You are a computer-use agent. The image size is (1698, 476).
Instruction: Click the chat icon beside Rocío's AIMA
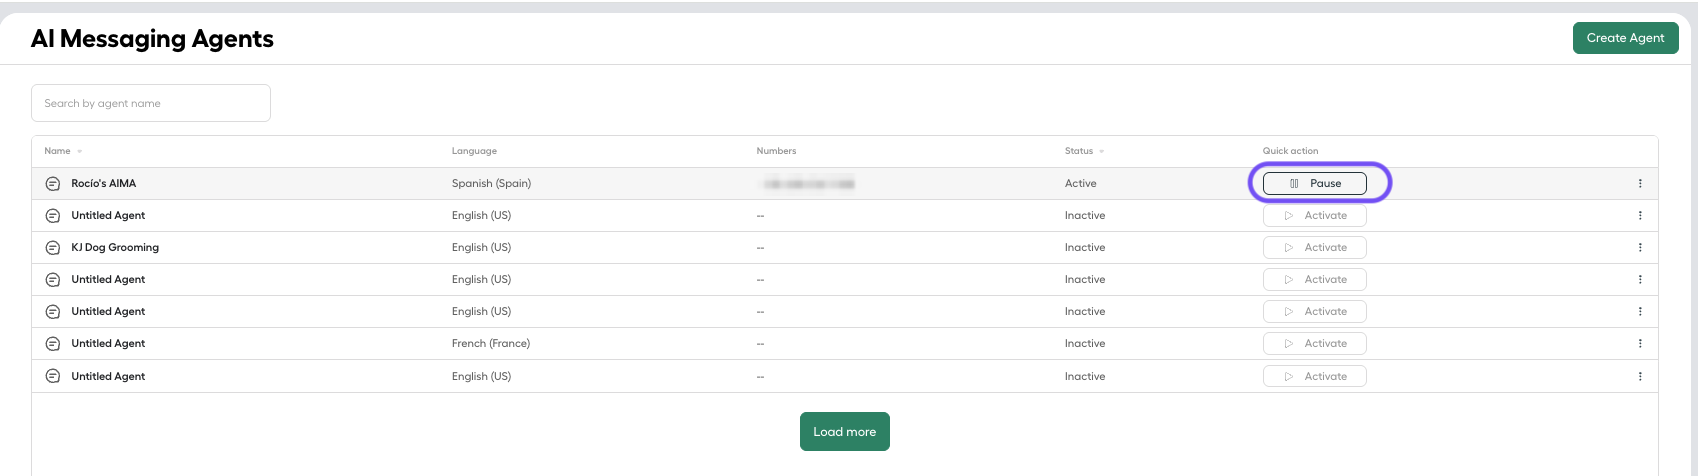click(x=53, y=184)
